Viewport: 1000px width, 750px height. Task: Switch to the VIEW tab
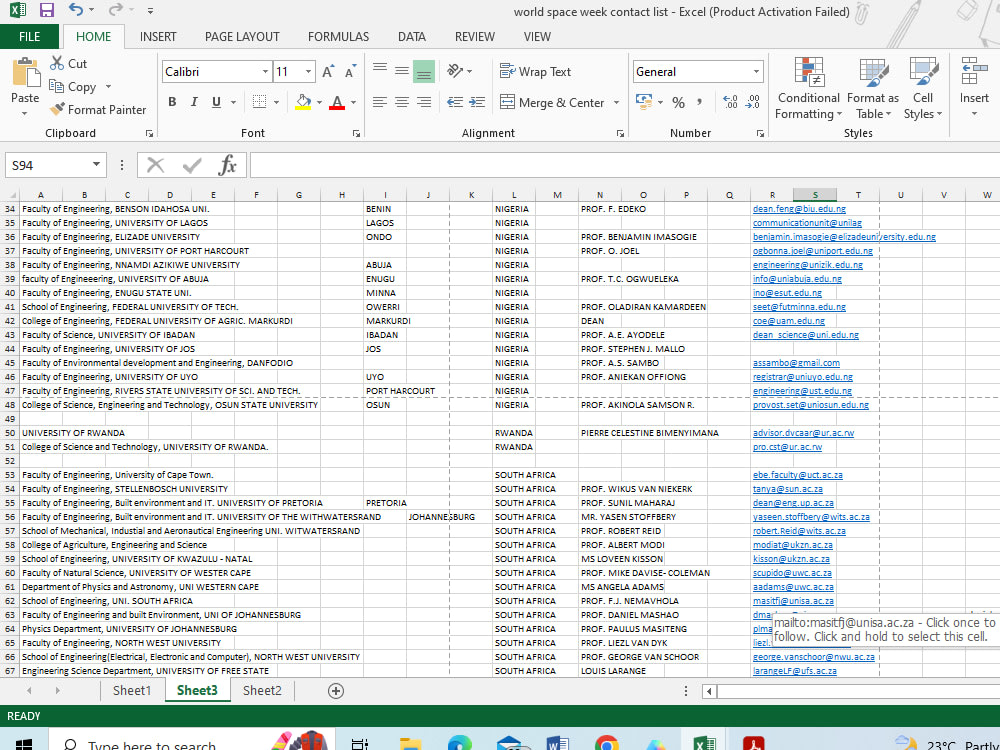point(537,37)
